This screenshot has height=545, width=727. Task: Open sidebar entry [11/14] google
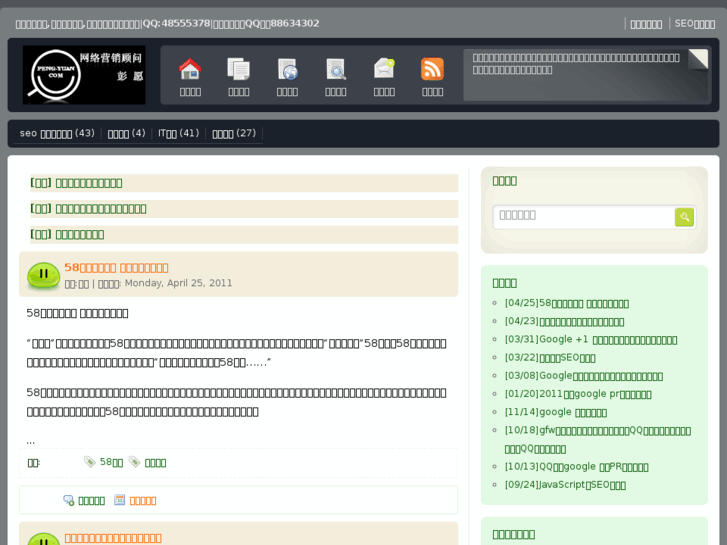(555, 412)
